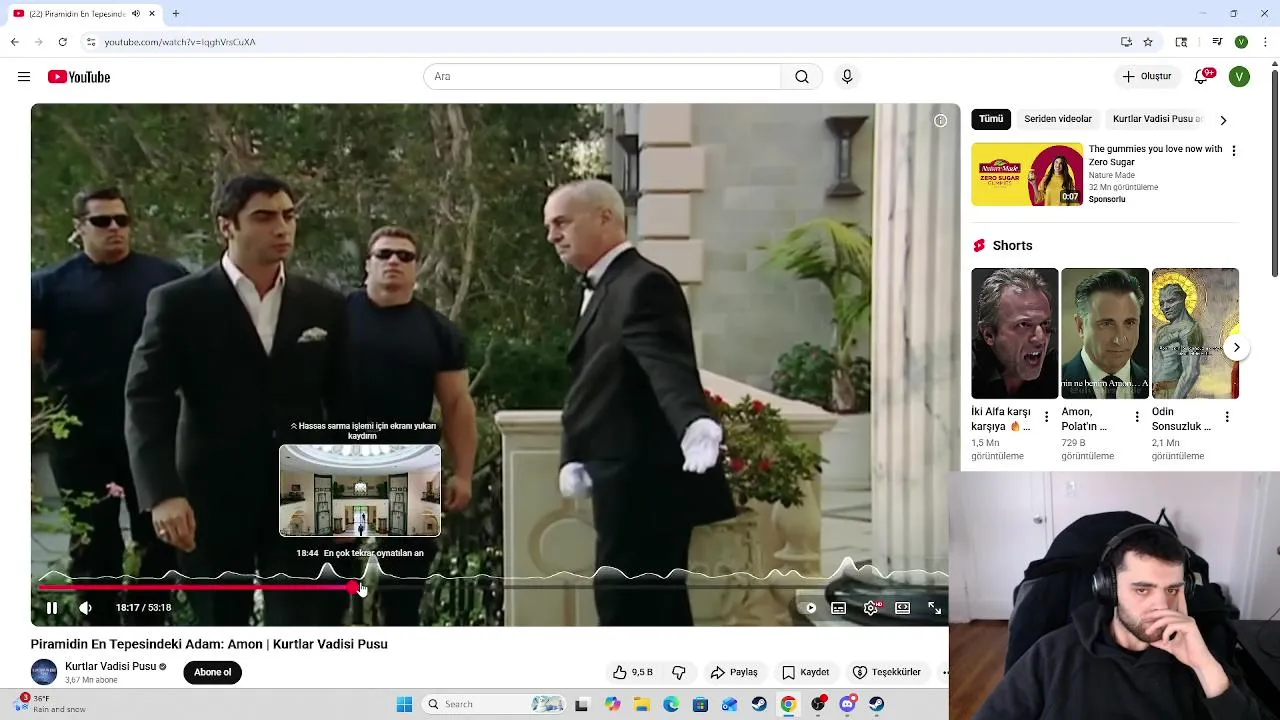The height and width of the screenshot is (720, 1280).
Task: Open a new Chrome tab
Action: coord(176,14)
